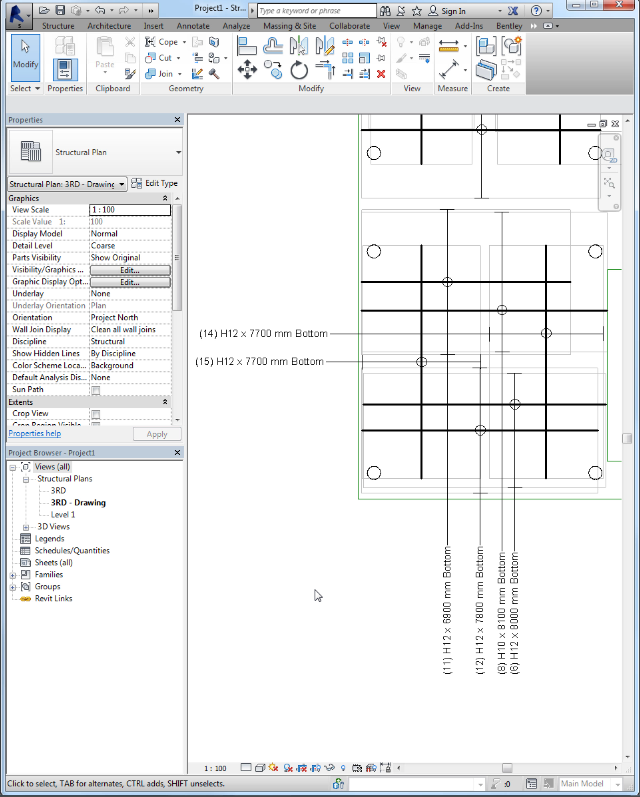Screen dimensions: 640x797
Task: Click the Temporary Hide/Isolate glasses icon
Action: [329, 768]
